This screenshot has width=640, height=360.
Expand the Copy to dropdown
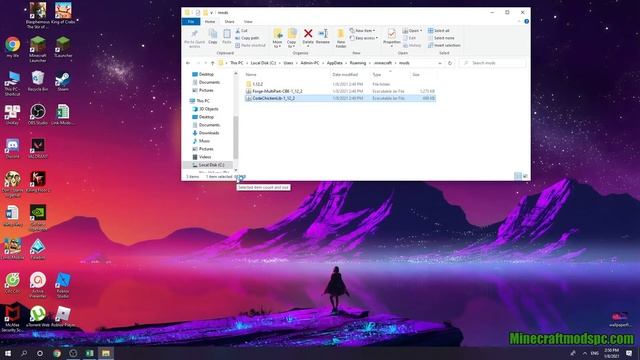(291, 44)
